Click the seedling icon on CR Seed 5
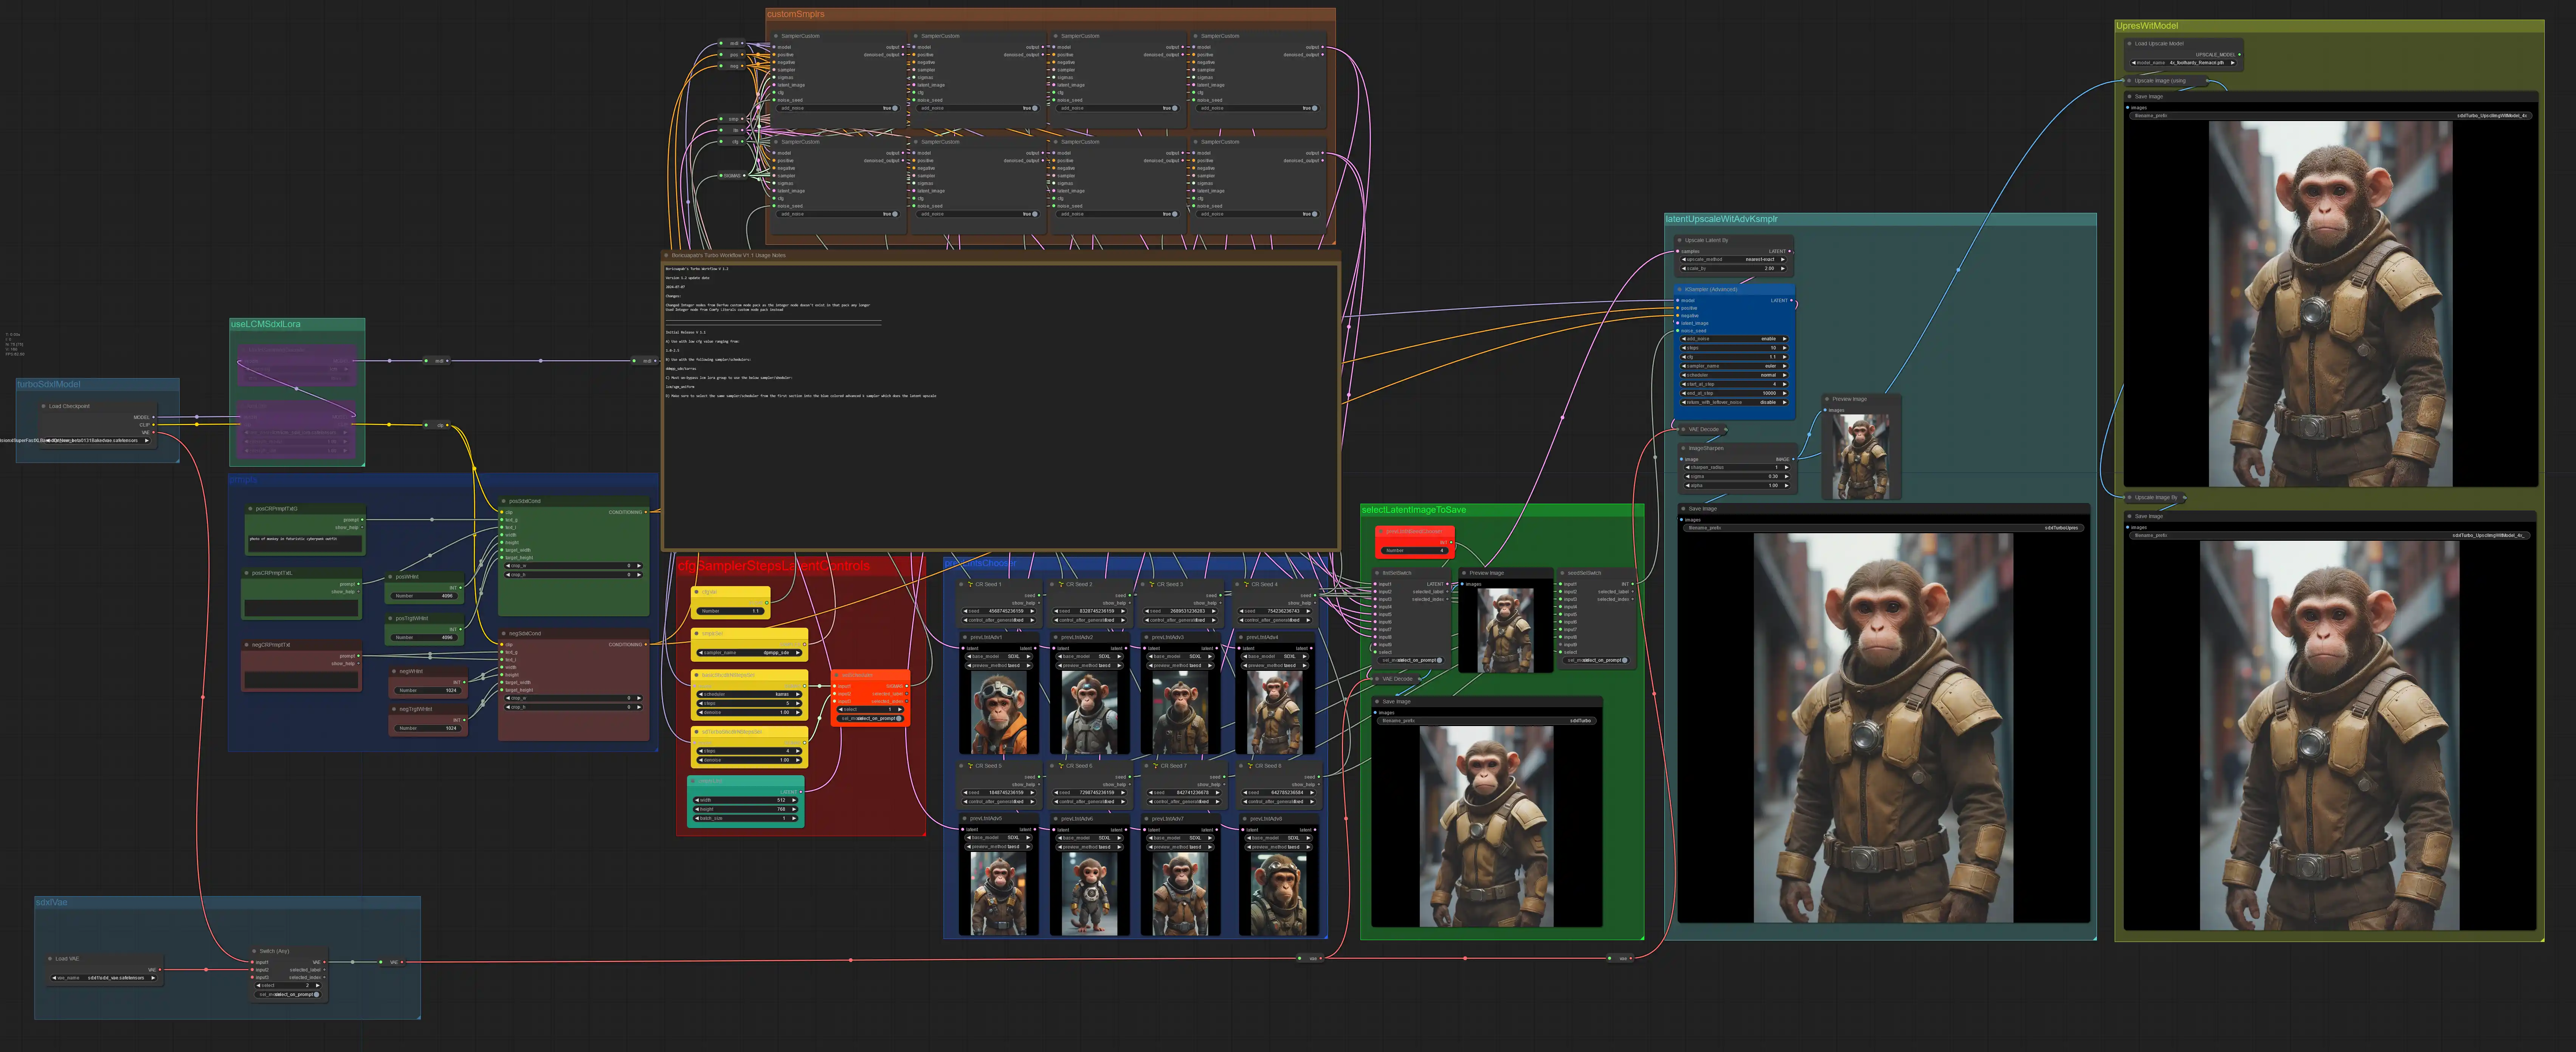2576x1052 pixels. [969, 766]
